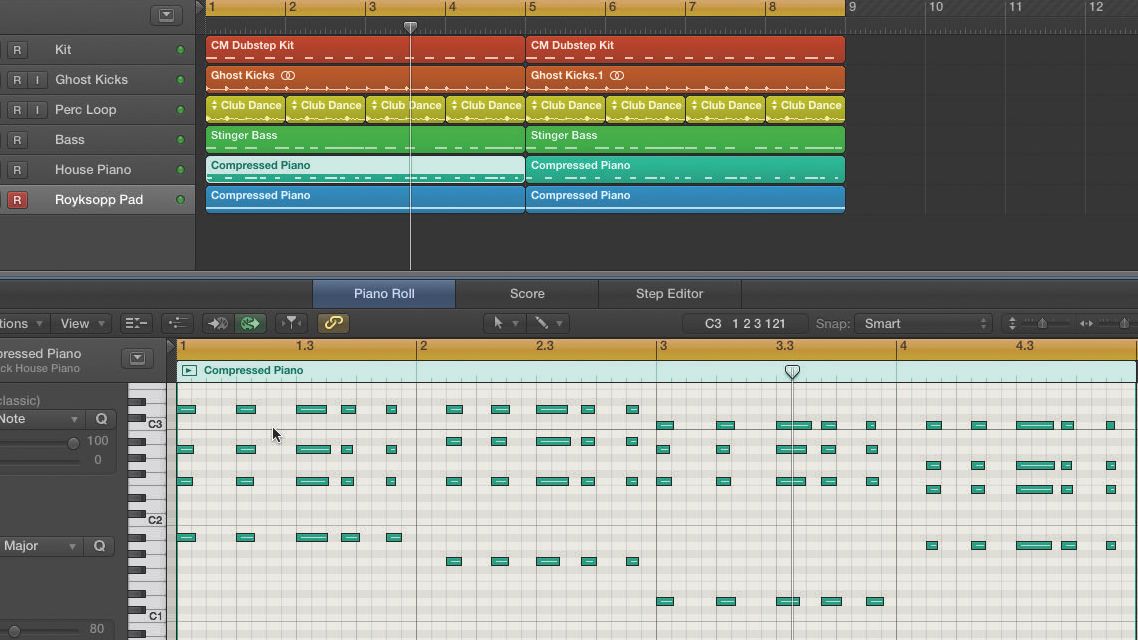
Task: Click the Q quantize button beside Note
Action: pos(100,418)
